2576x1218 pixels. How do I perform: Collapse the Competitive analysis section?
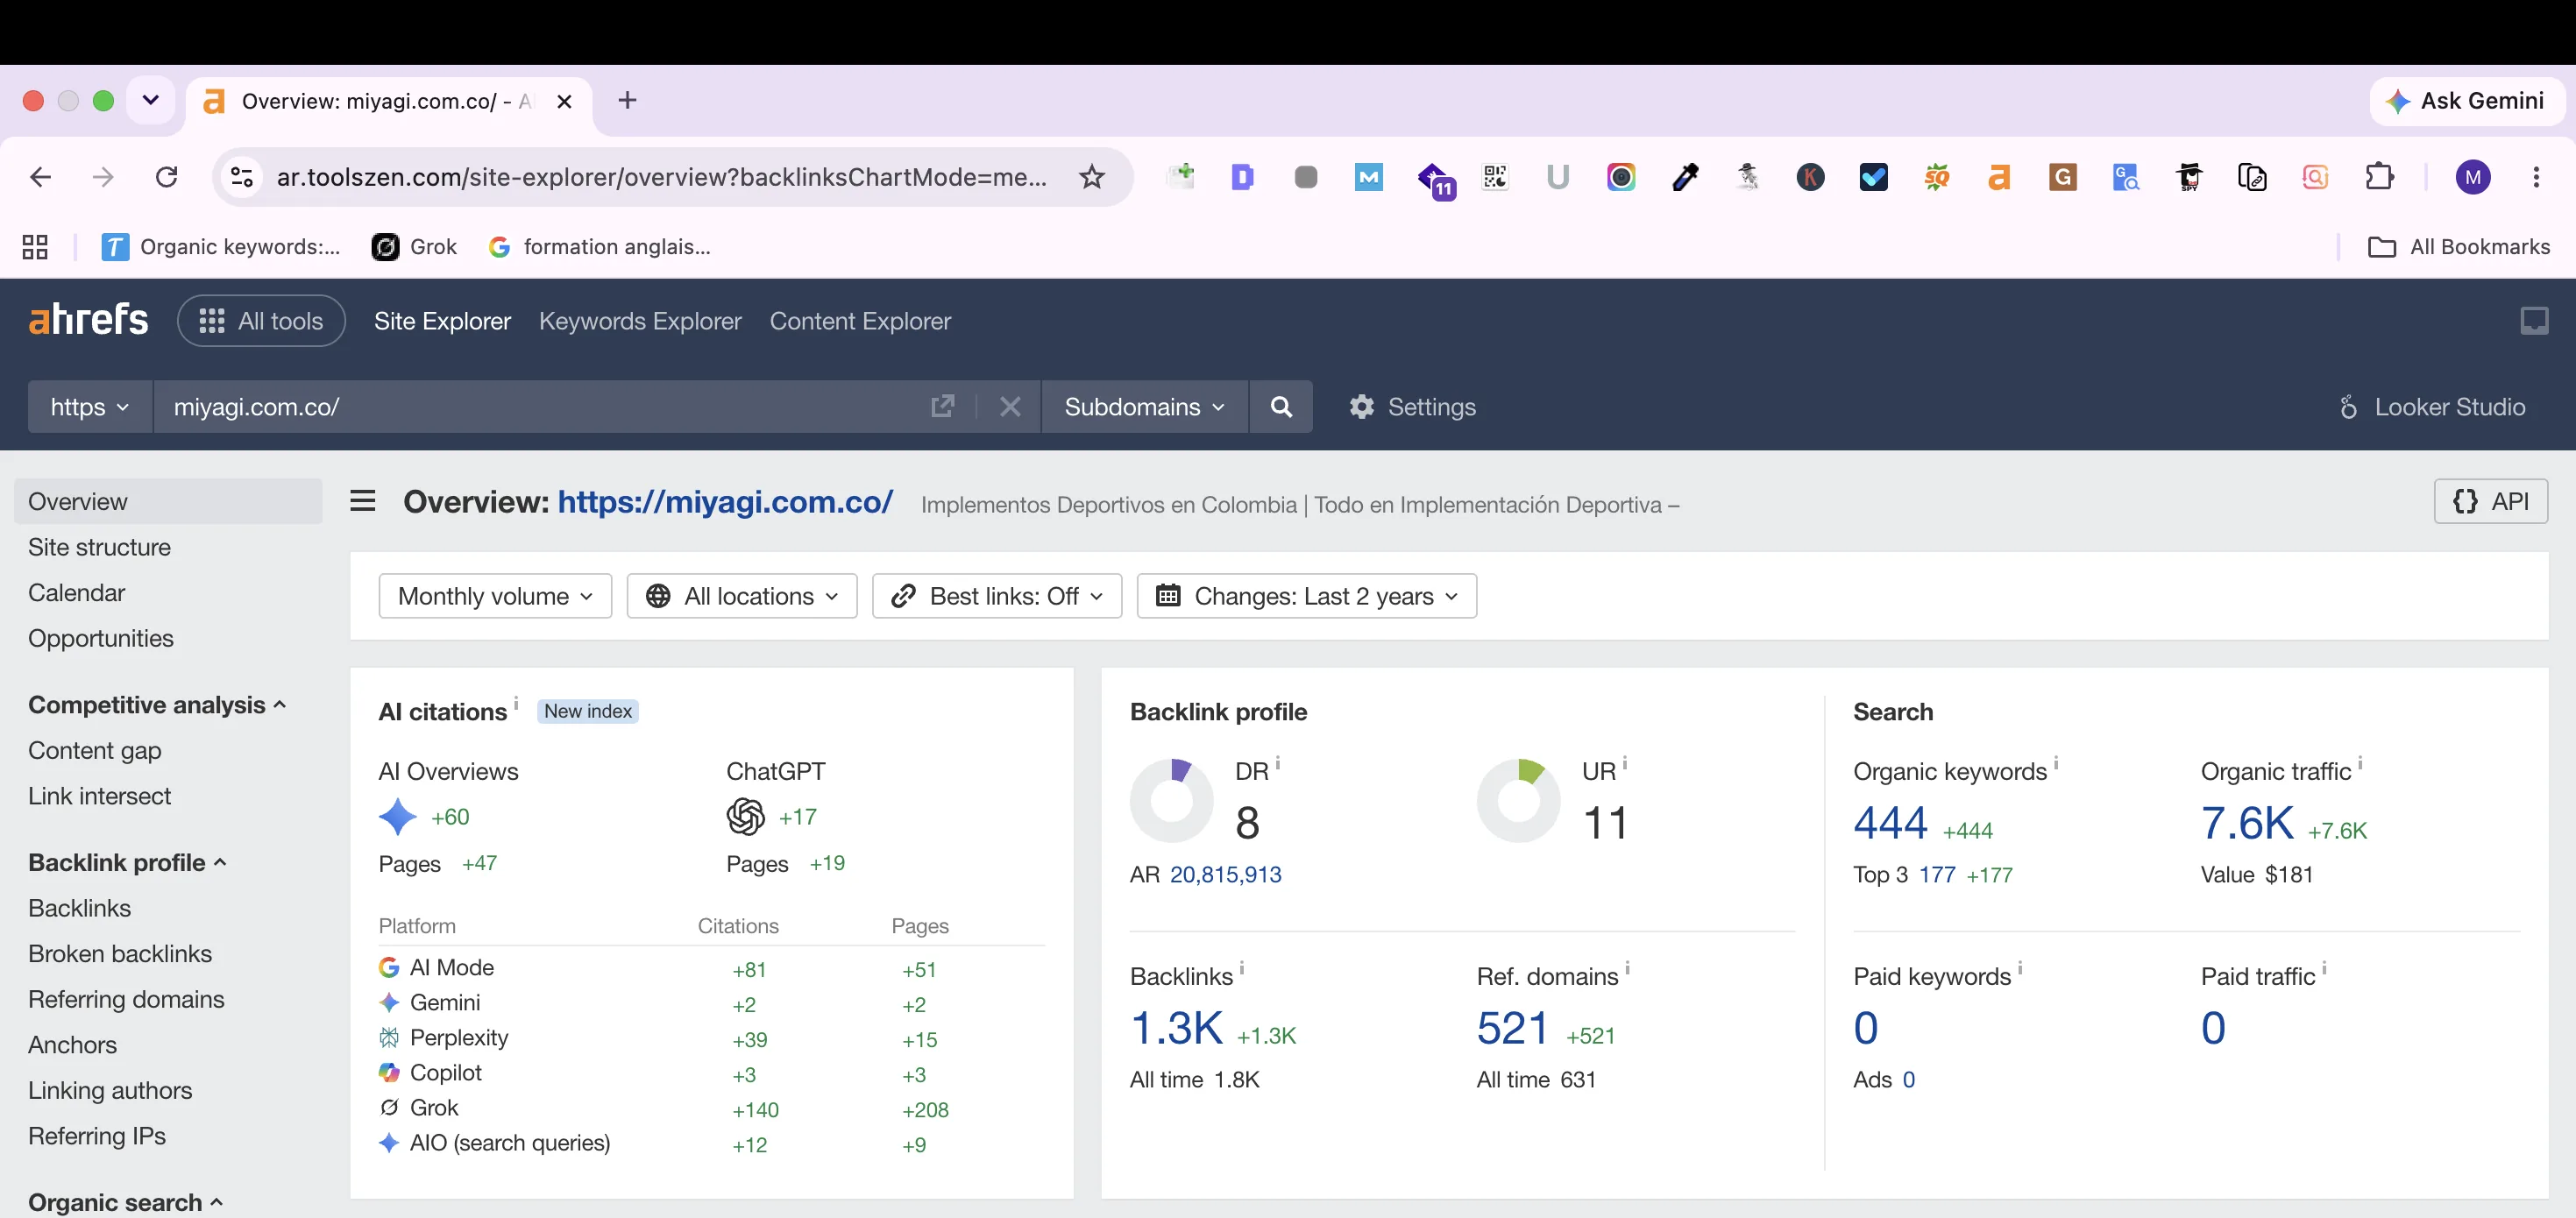[x=157, y=705]
